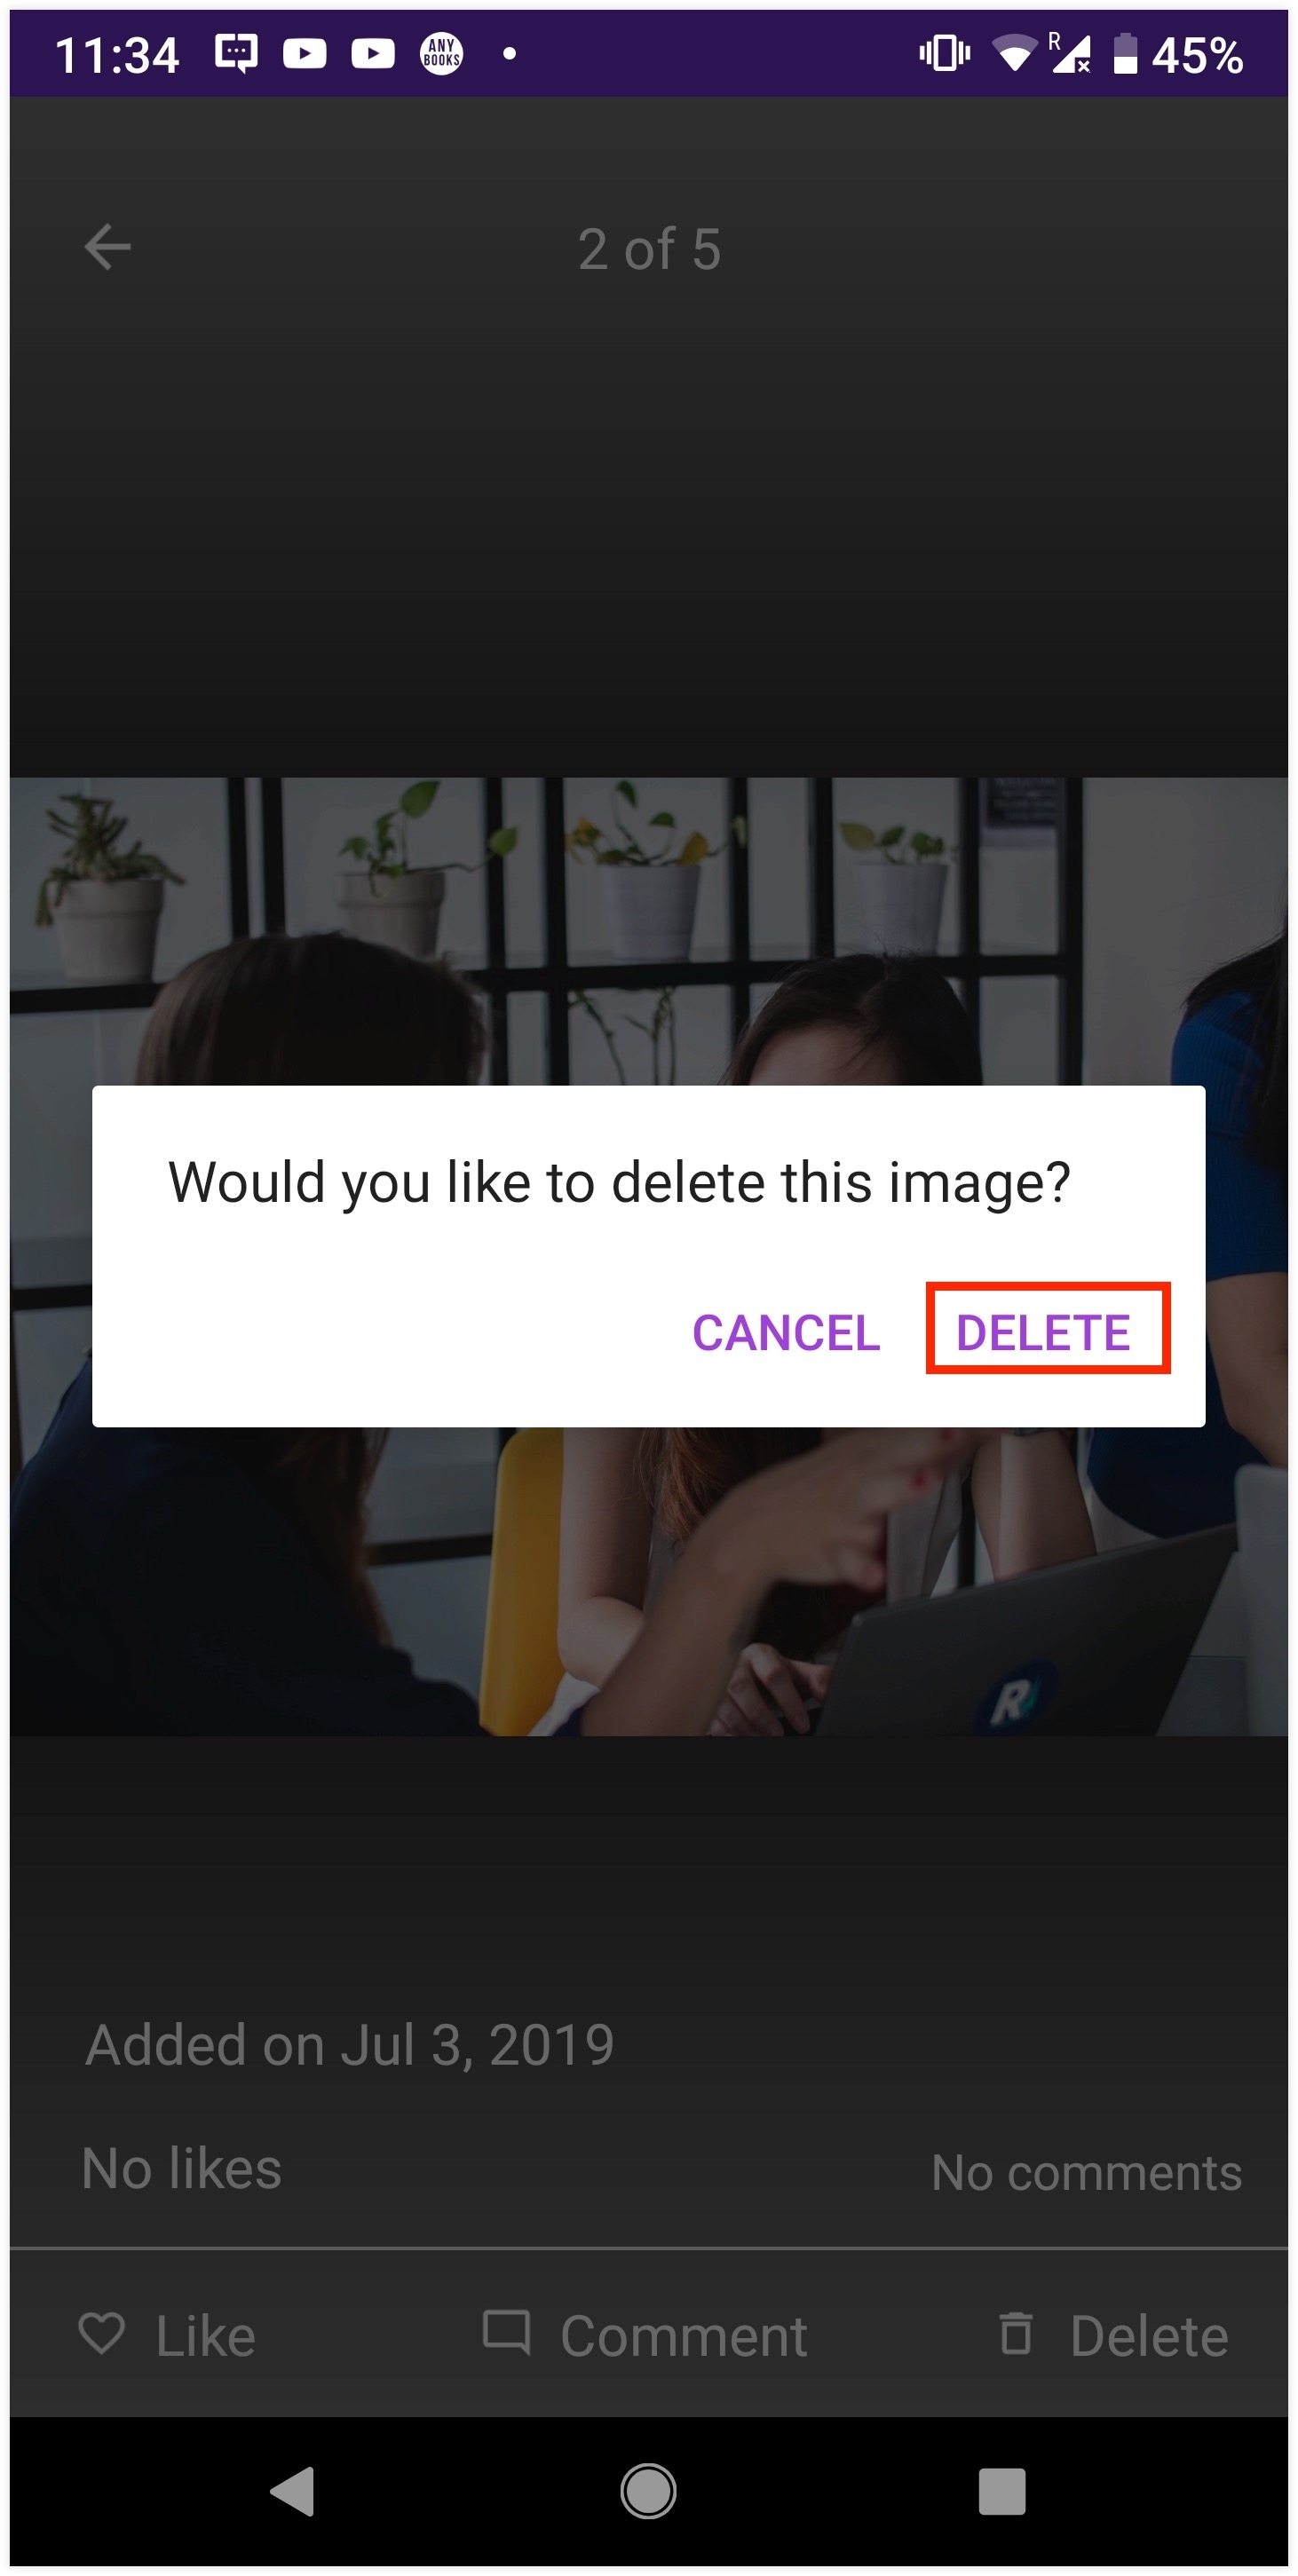Tap the "No comments" label

(x=1087, y=2172)
